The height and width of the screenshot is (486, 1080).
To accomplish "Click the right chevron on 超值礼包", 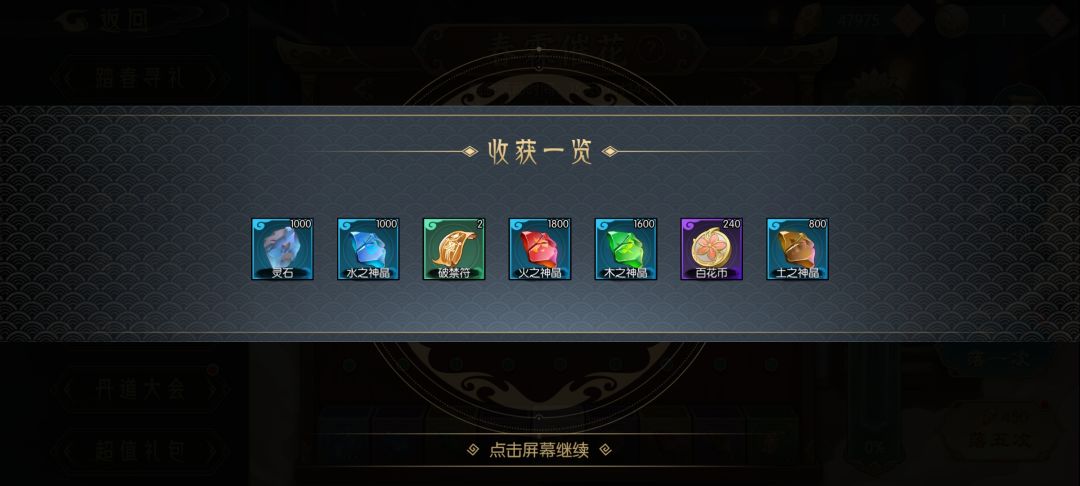I will click(x=212, y=451).
